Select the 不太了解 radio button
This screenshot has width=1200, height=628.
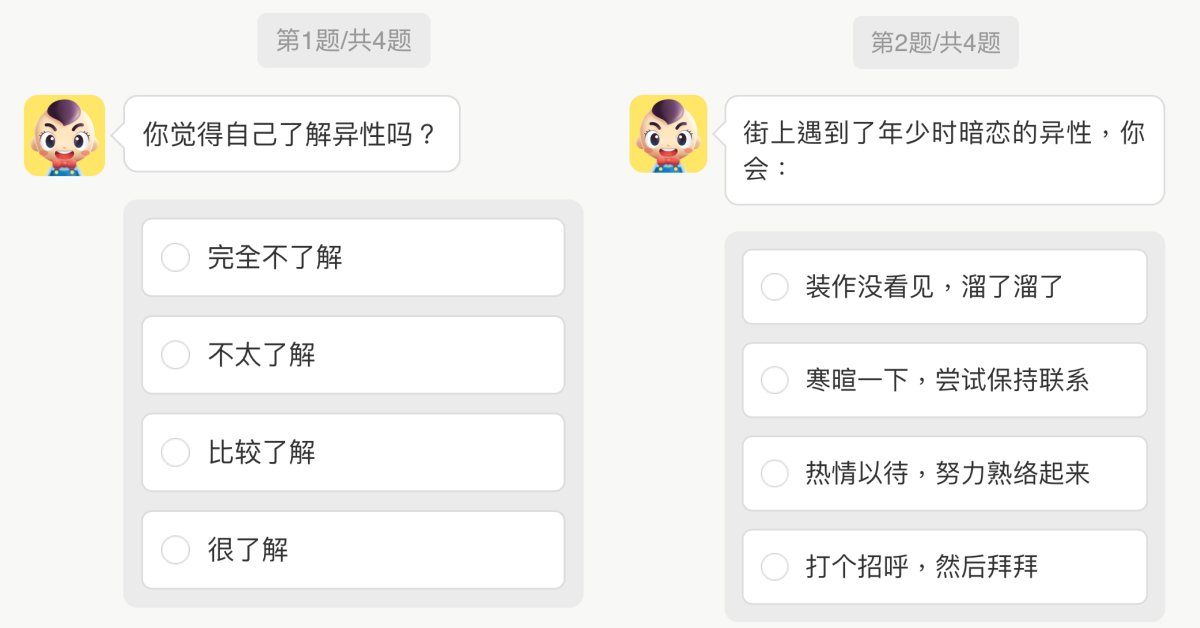175,355
